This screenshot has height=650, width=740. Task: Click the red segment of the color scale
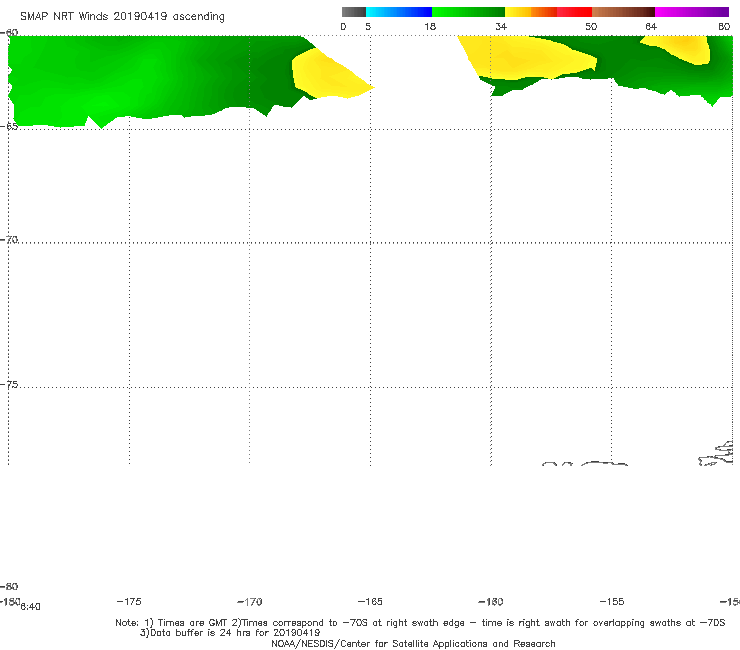point(574,12)
